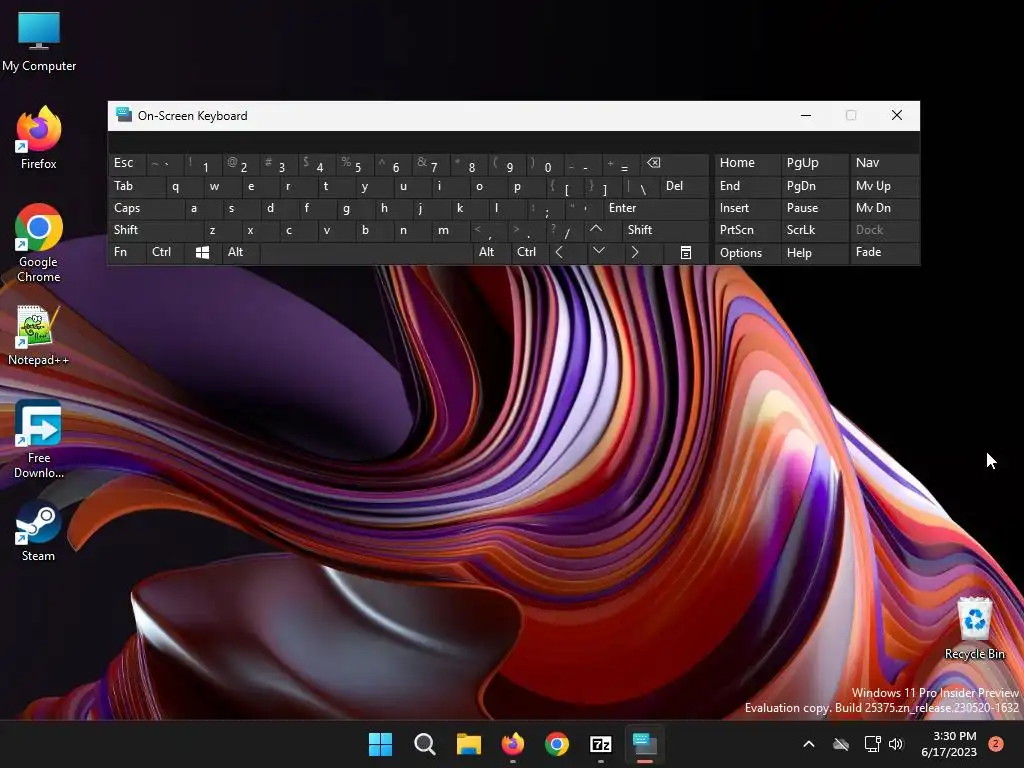Screen dimensions: 1024x768
Task: Open File Explorer from the taskbar
Action: [x=469, y=744]
